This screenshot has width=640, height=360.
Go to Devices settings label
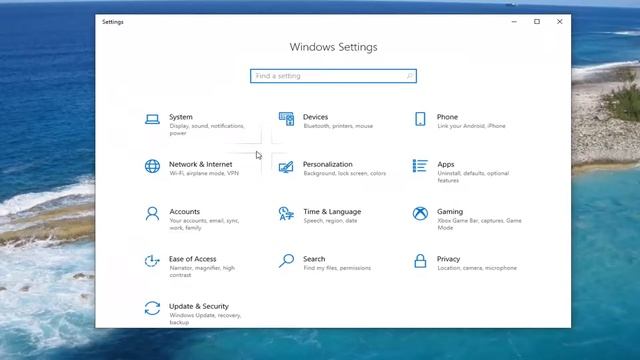click(x=316, y=117)
